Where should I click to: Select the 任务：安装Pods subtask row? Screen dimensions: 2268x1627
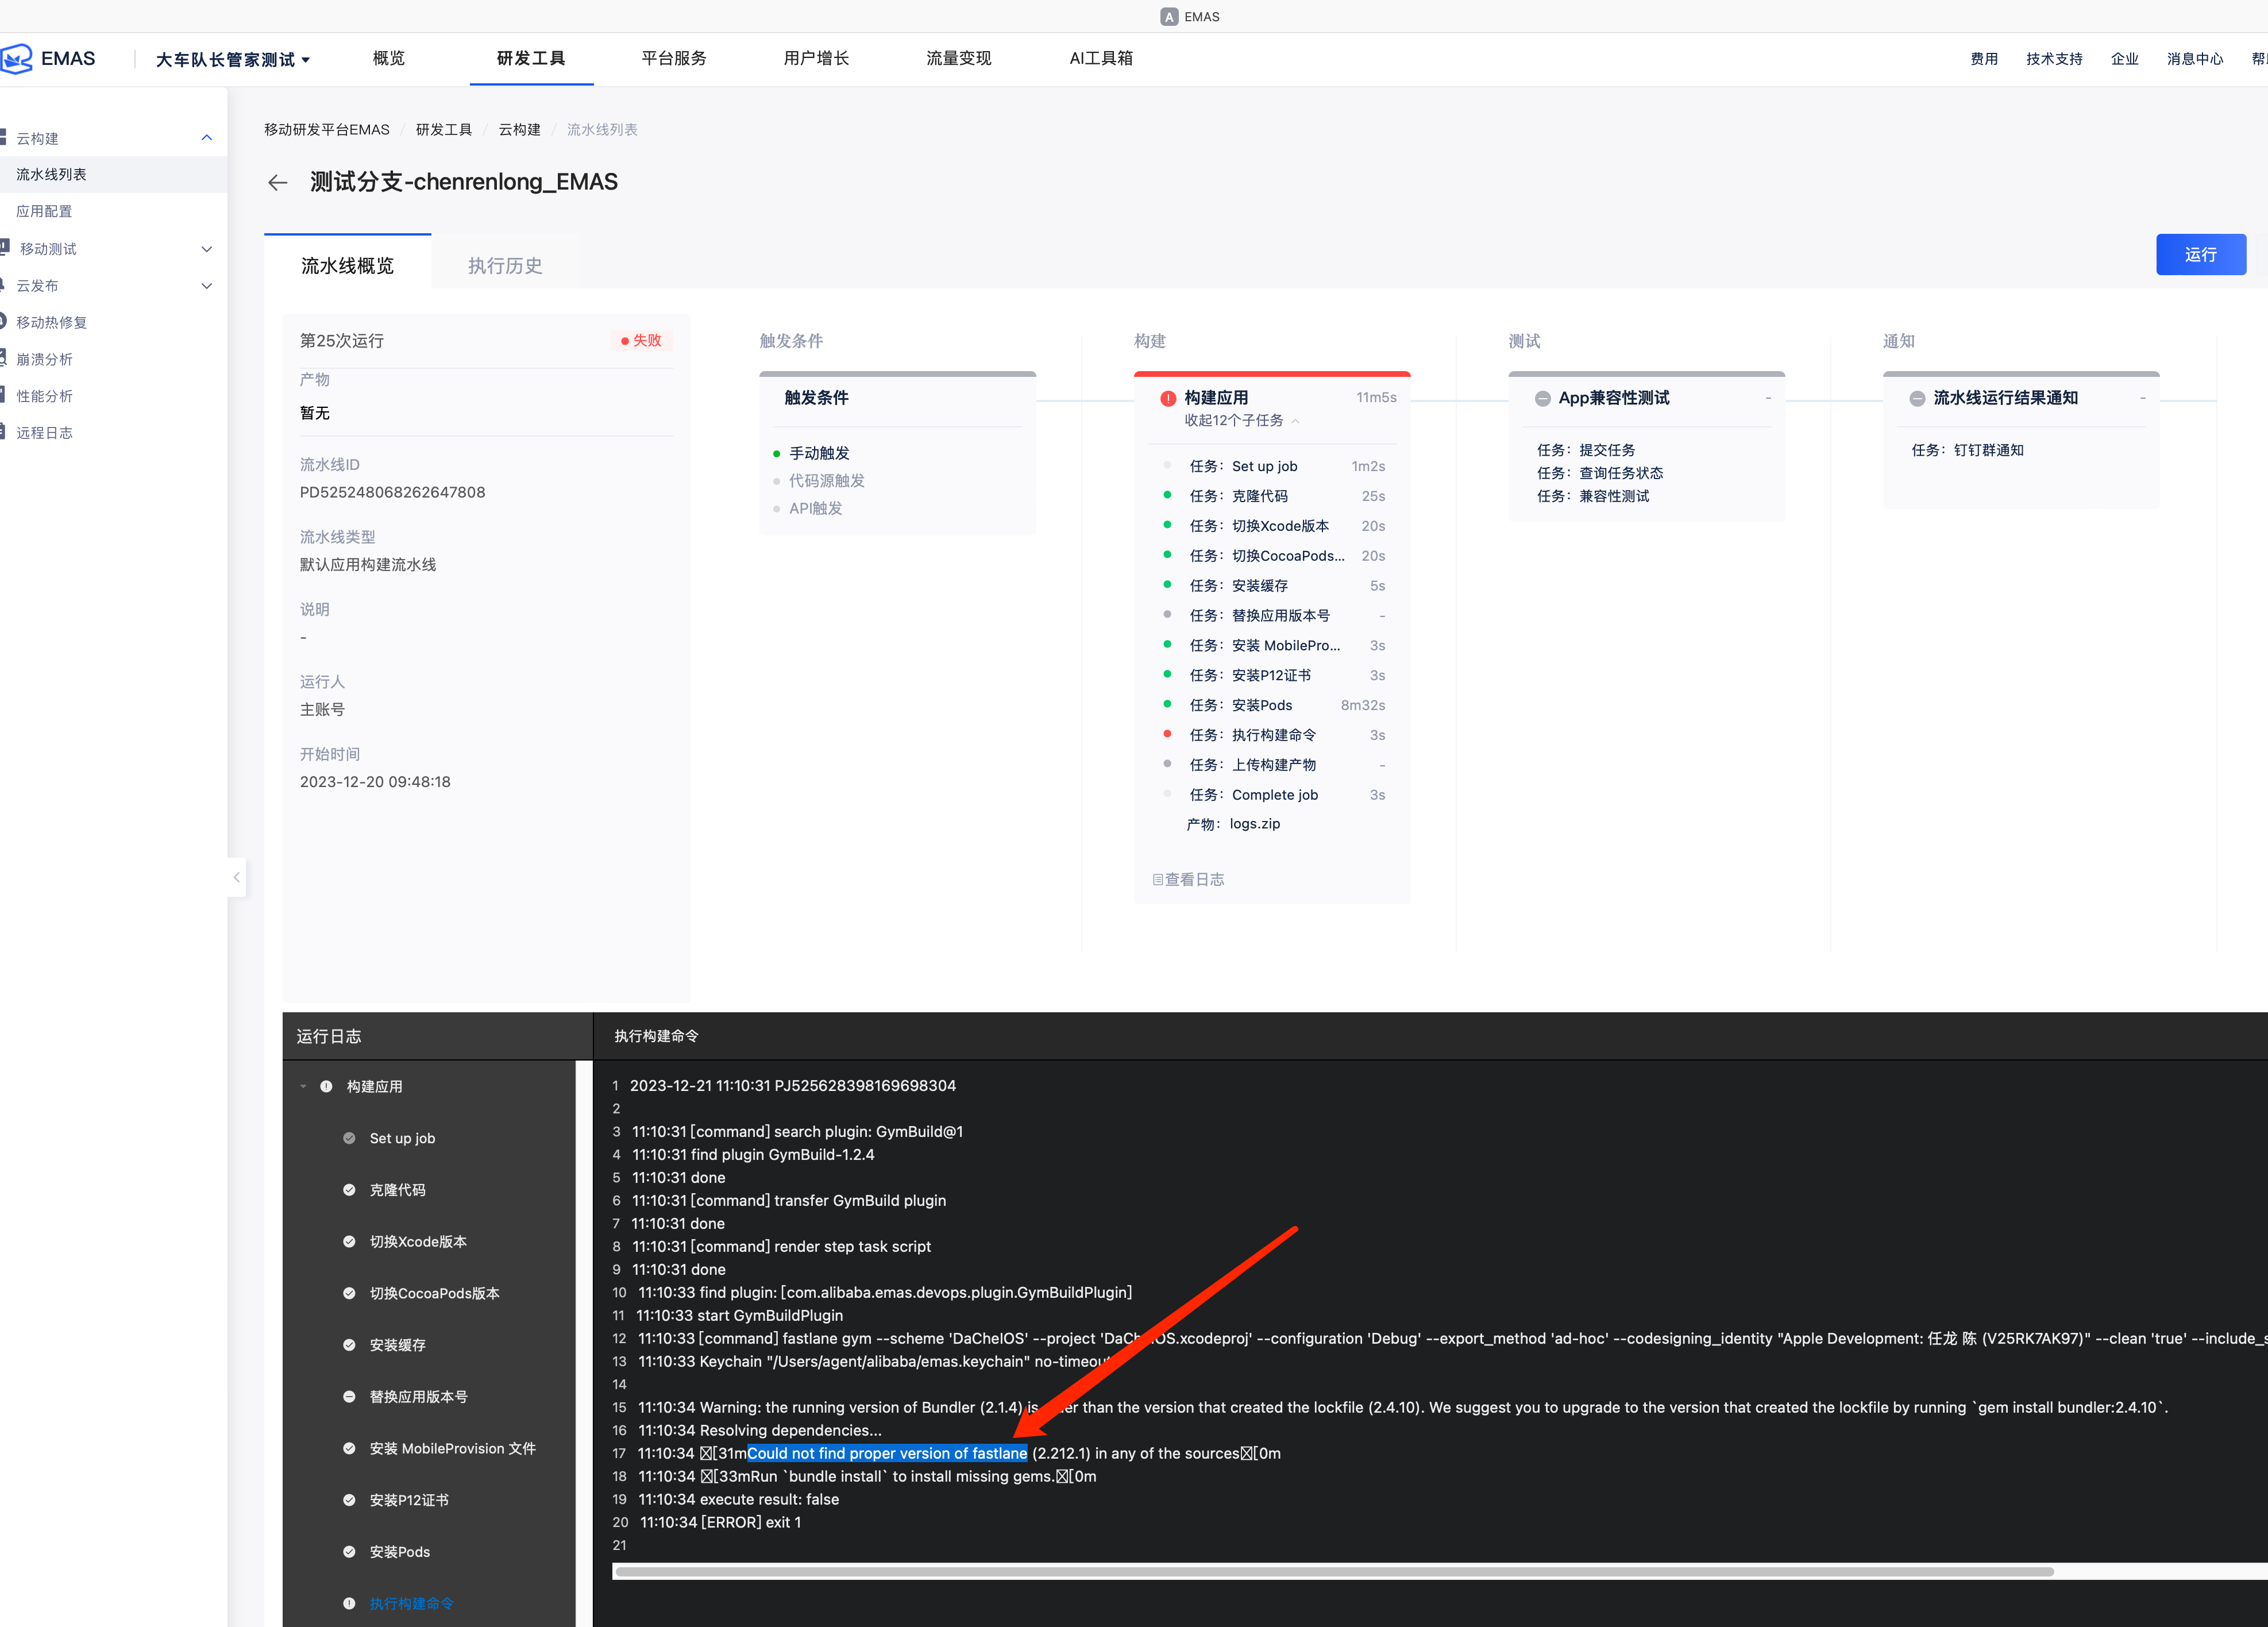point(1274,705)
